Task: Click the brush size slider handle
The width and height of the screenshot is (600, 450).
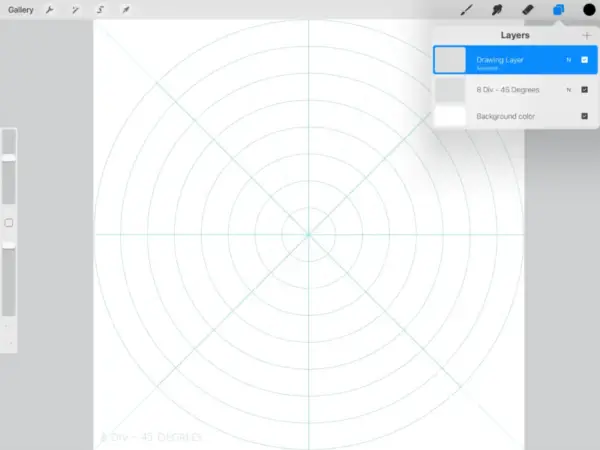Action: (x=9, y=158)
